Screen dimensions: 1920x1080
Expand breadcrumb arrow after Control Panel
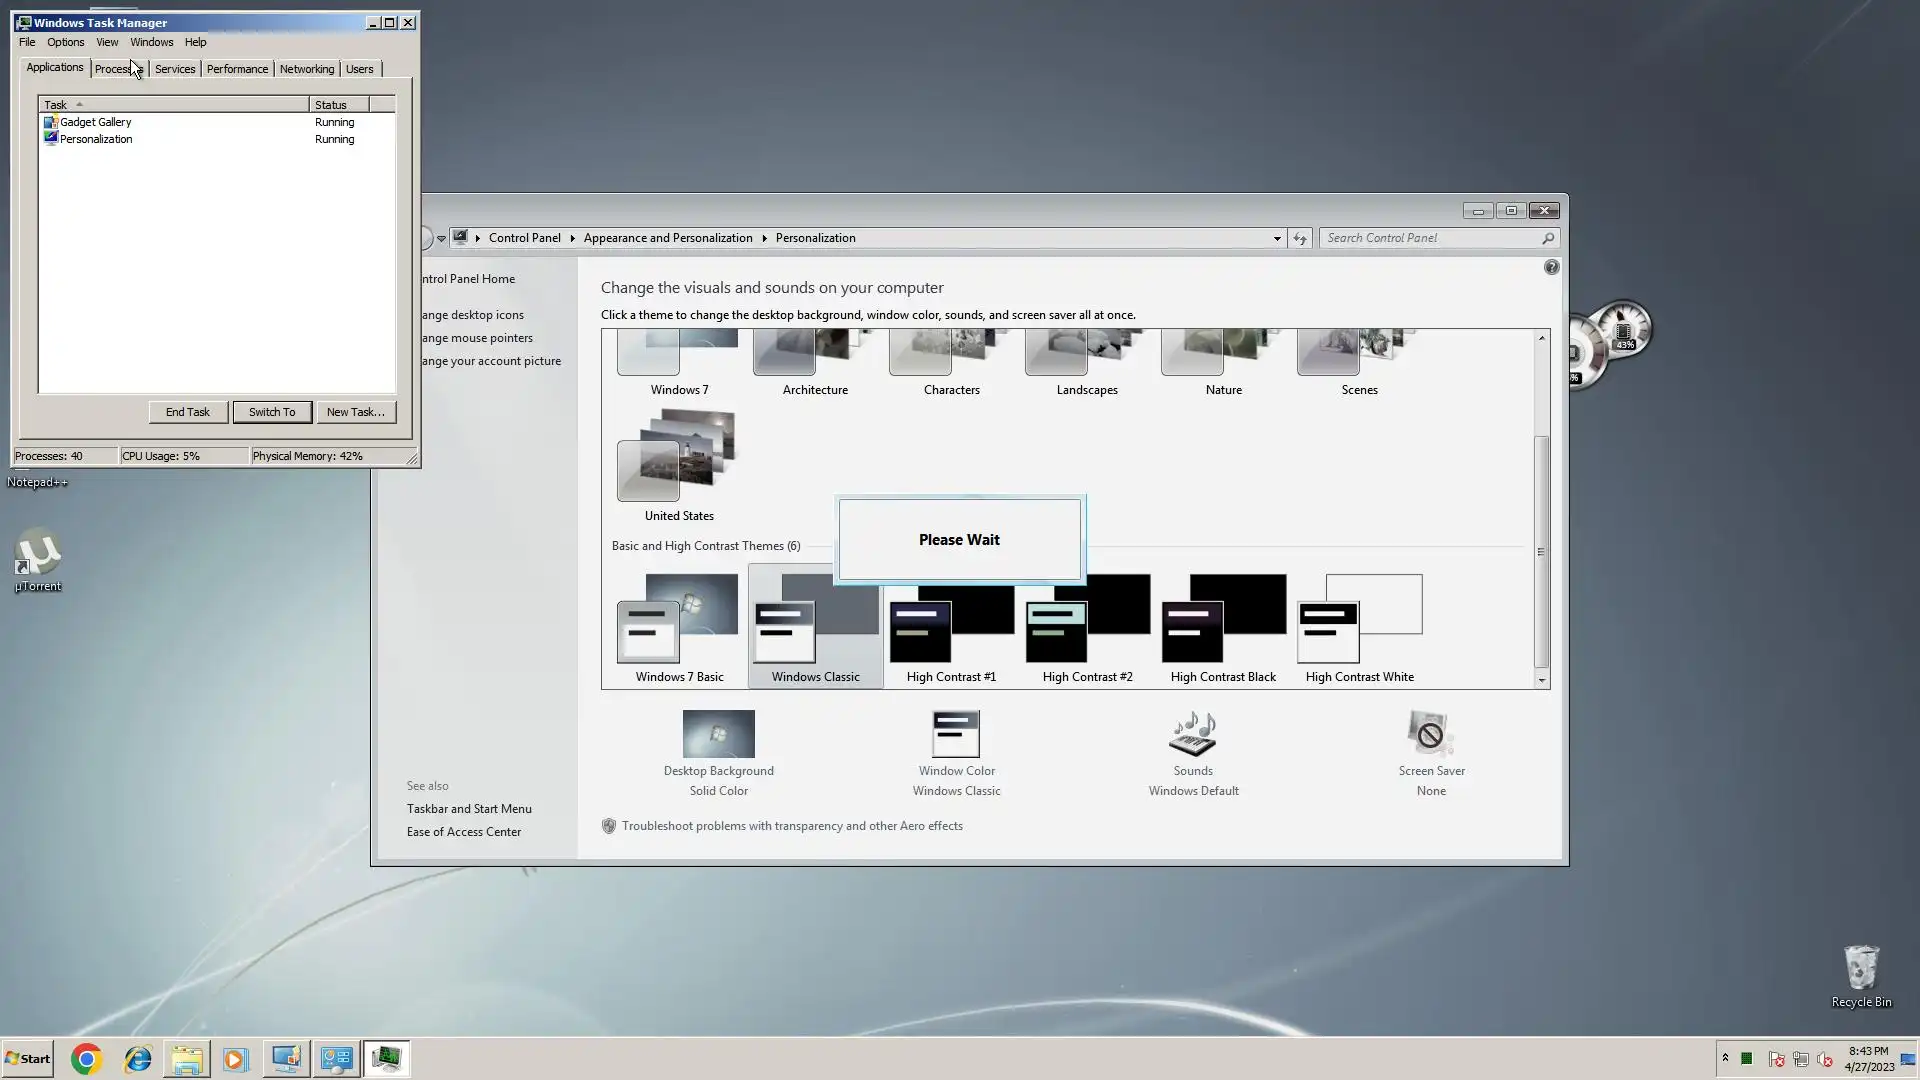pyautogui.click(x=572, y=238)
